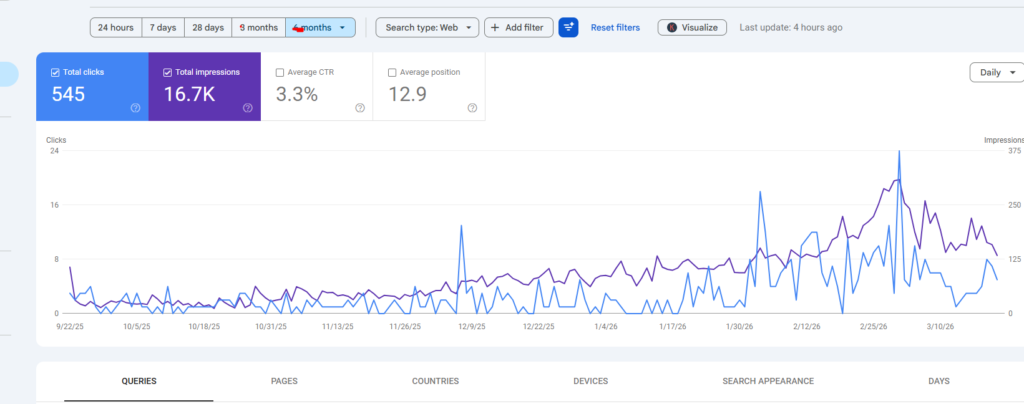Open the Search Appearance tab

coord(768,381)
